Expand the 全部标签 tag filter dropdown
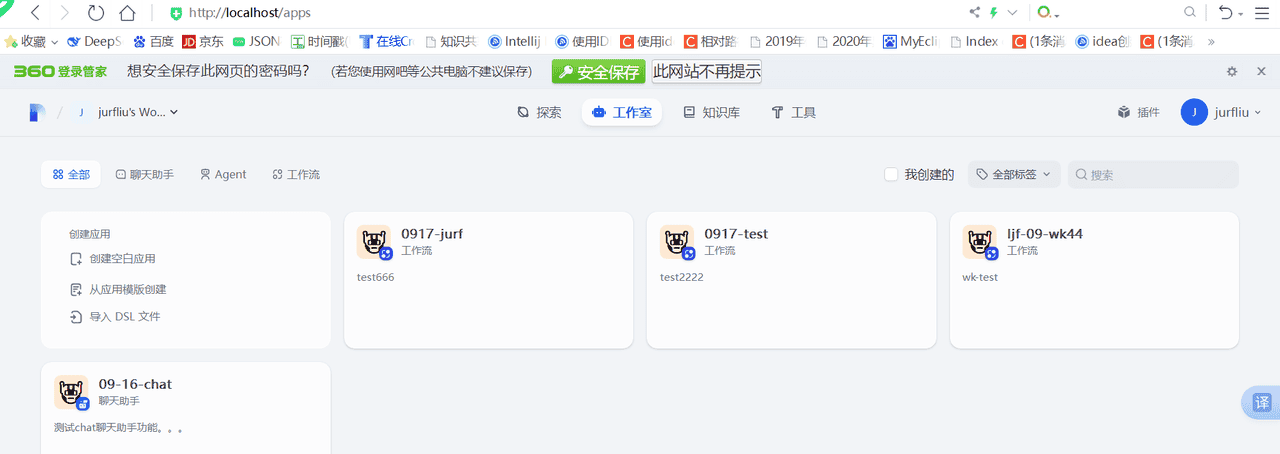 (1014, 175)
